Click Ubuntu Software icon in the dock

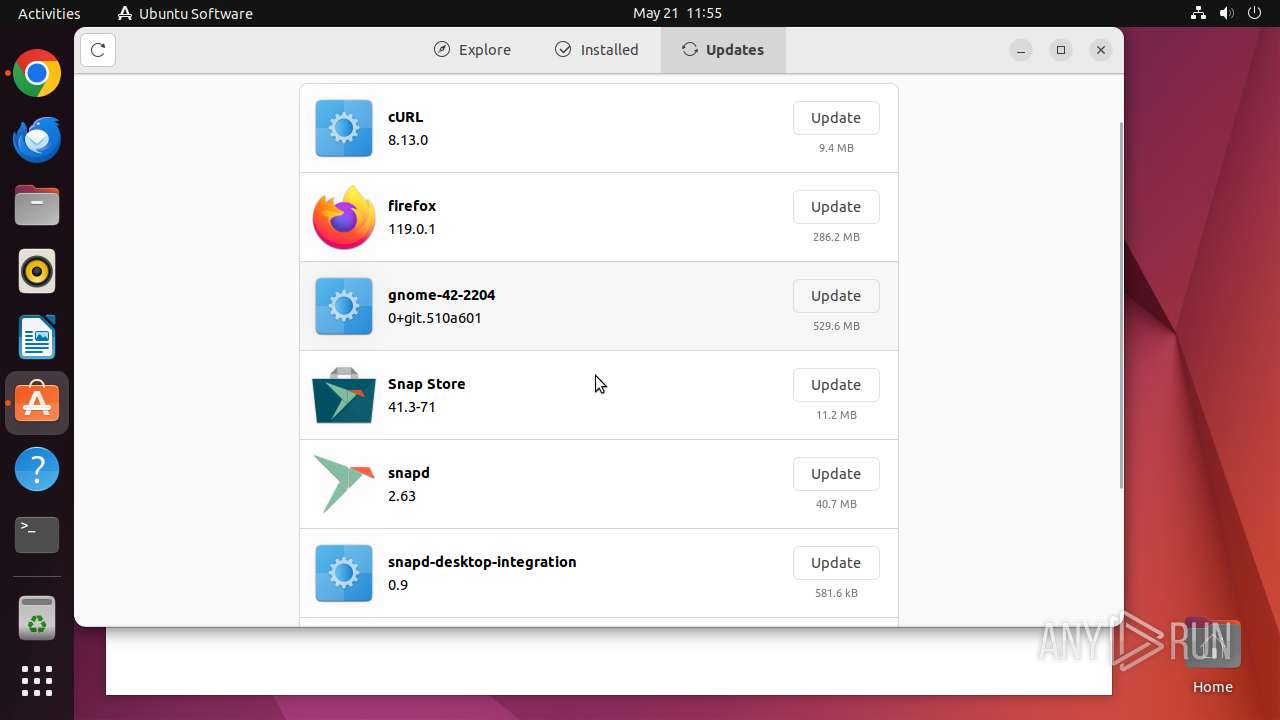pyautogui.click(x=37, y=403)
